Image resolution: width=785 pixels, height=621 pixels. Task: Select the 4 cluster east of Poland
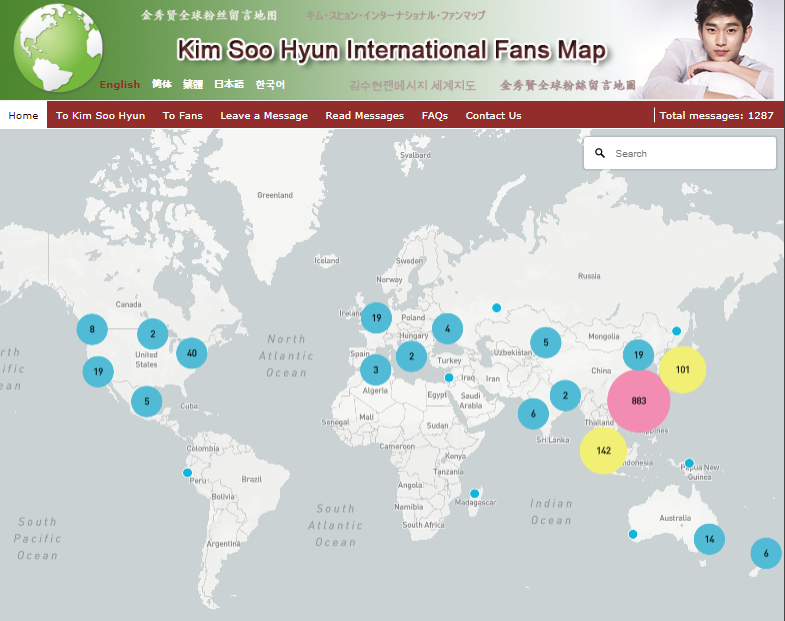coord(448,329)
